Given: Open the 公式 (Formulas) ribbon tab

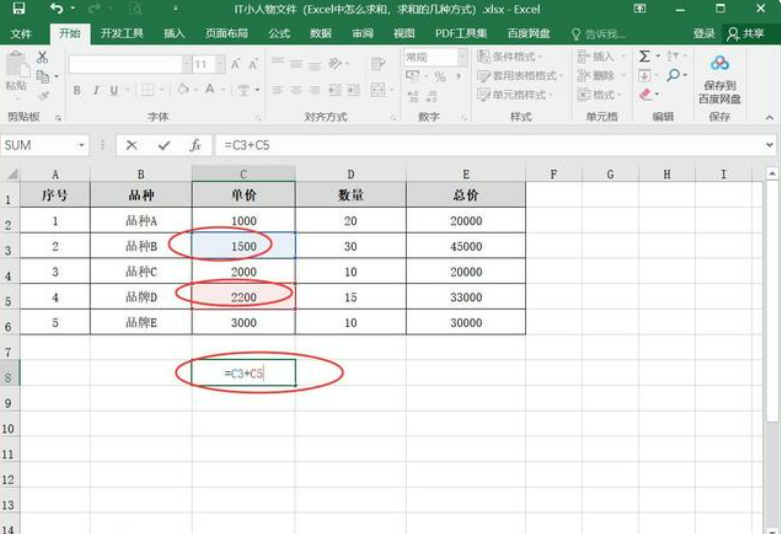Looking at the screenshot, I should pyautogui.click(x=279, y=33).
